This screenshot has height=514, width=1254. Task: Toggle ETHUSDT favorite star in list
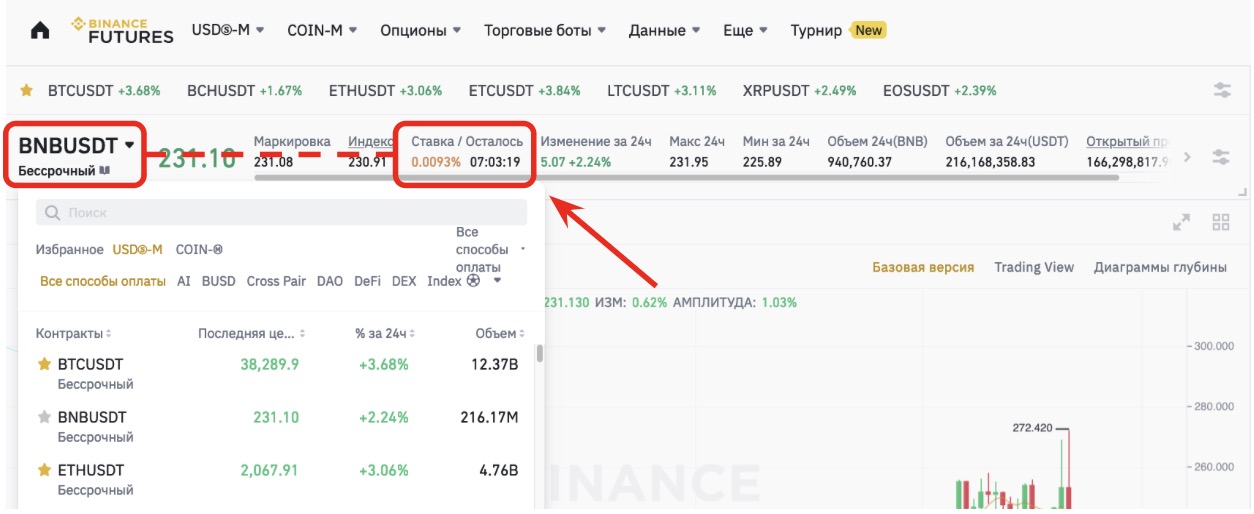tap(44, 470)
